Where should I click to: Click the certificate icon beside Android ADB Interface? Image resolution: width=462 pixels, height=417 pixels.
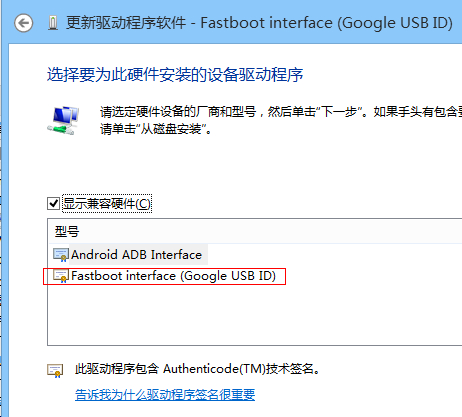click(61, 255)
